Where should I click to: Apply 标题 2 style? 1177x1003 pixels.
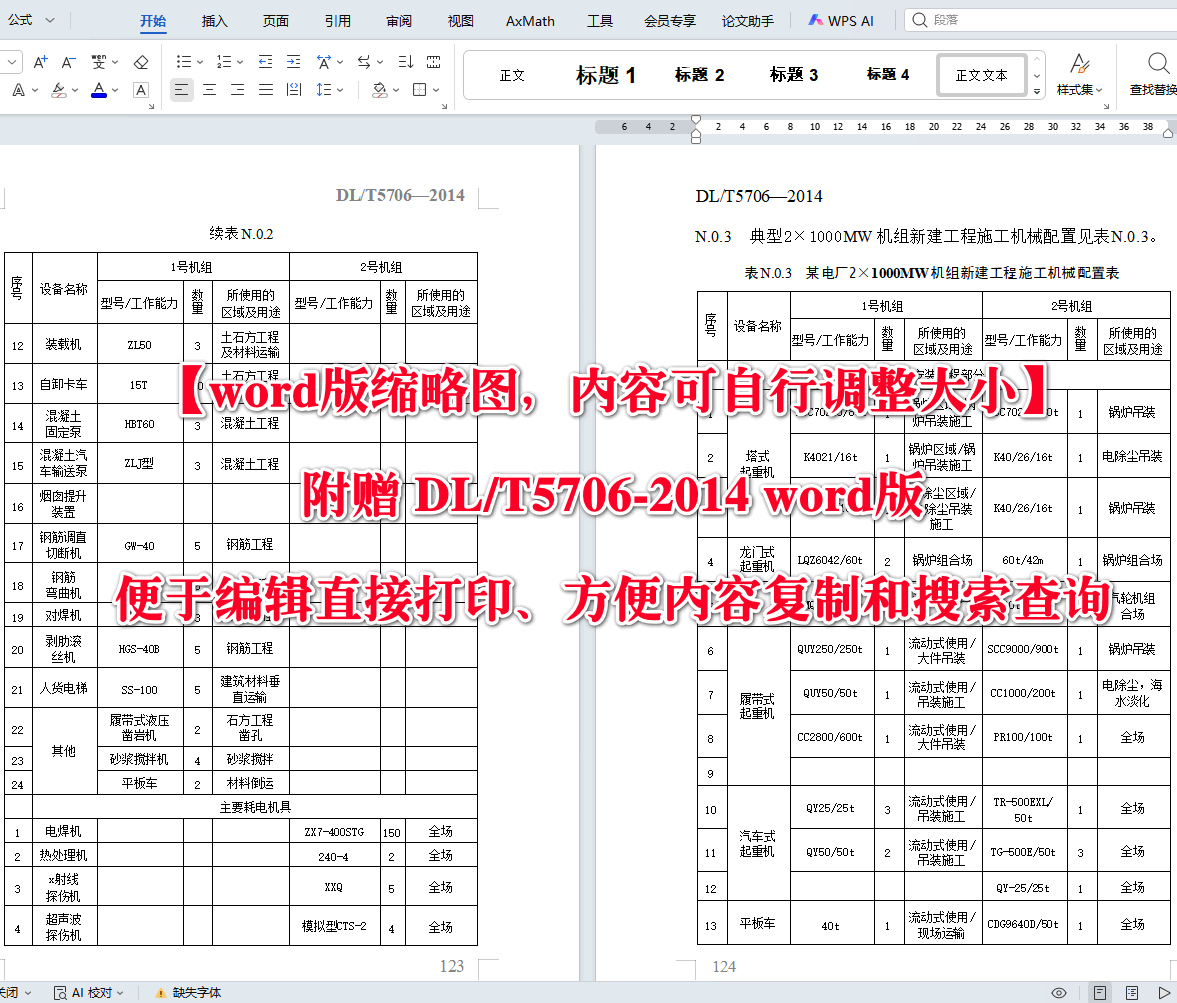click(x=700, y=75)
